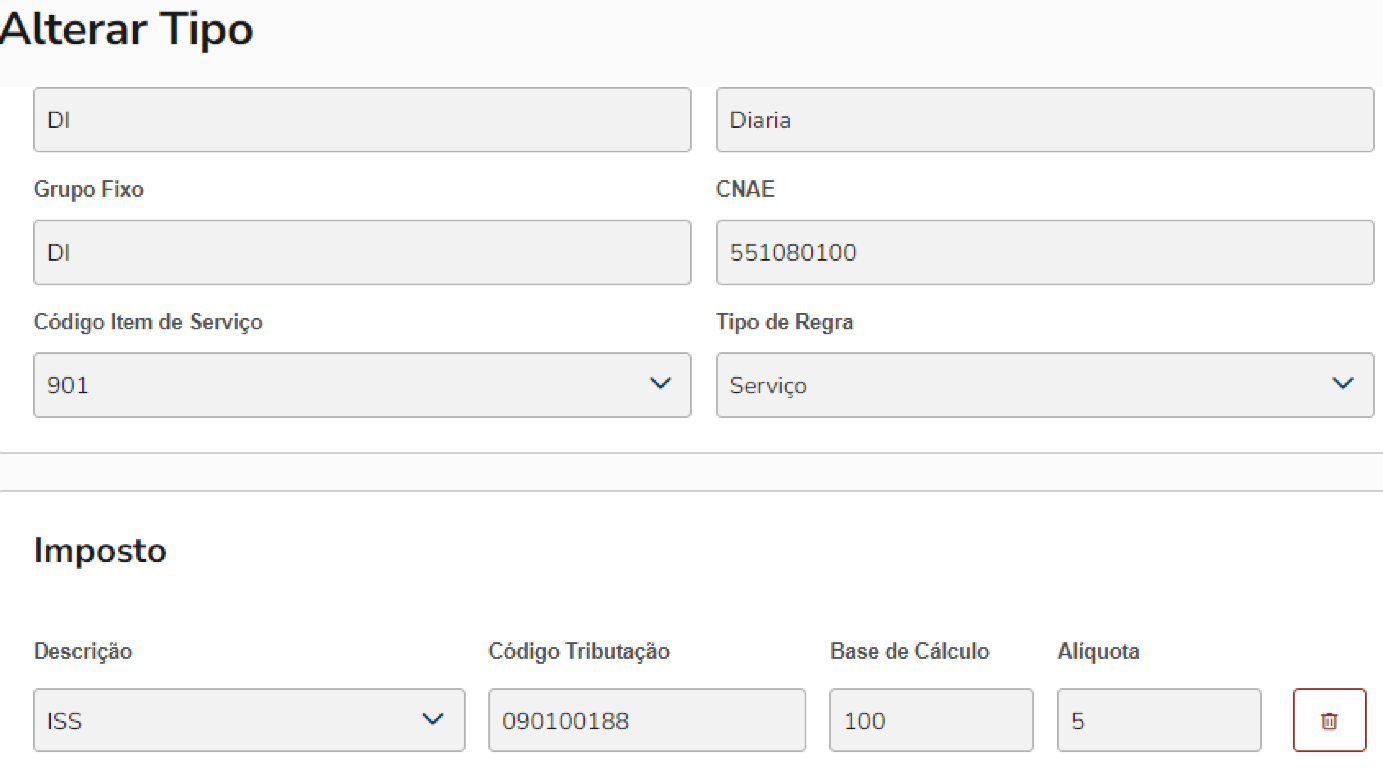Select the Alíquota field showing 5
The image size is (1383, 768).
(1158, 720)
